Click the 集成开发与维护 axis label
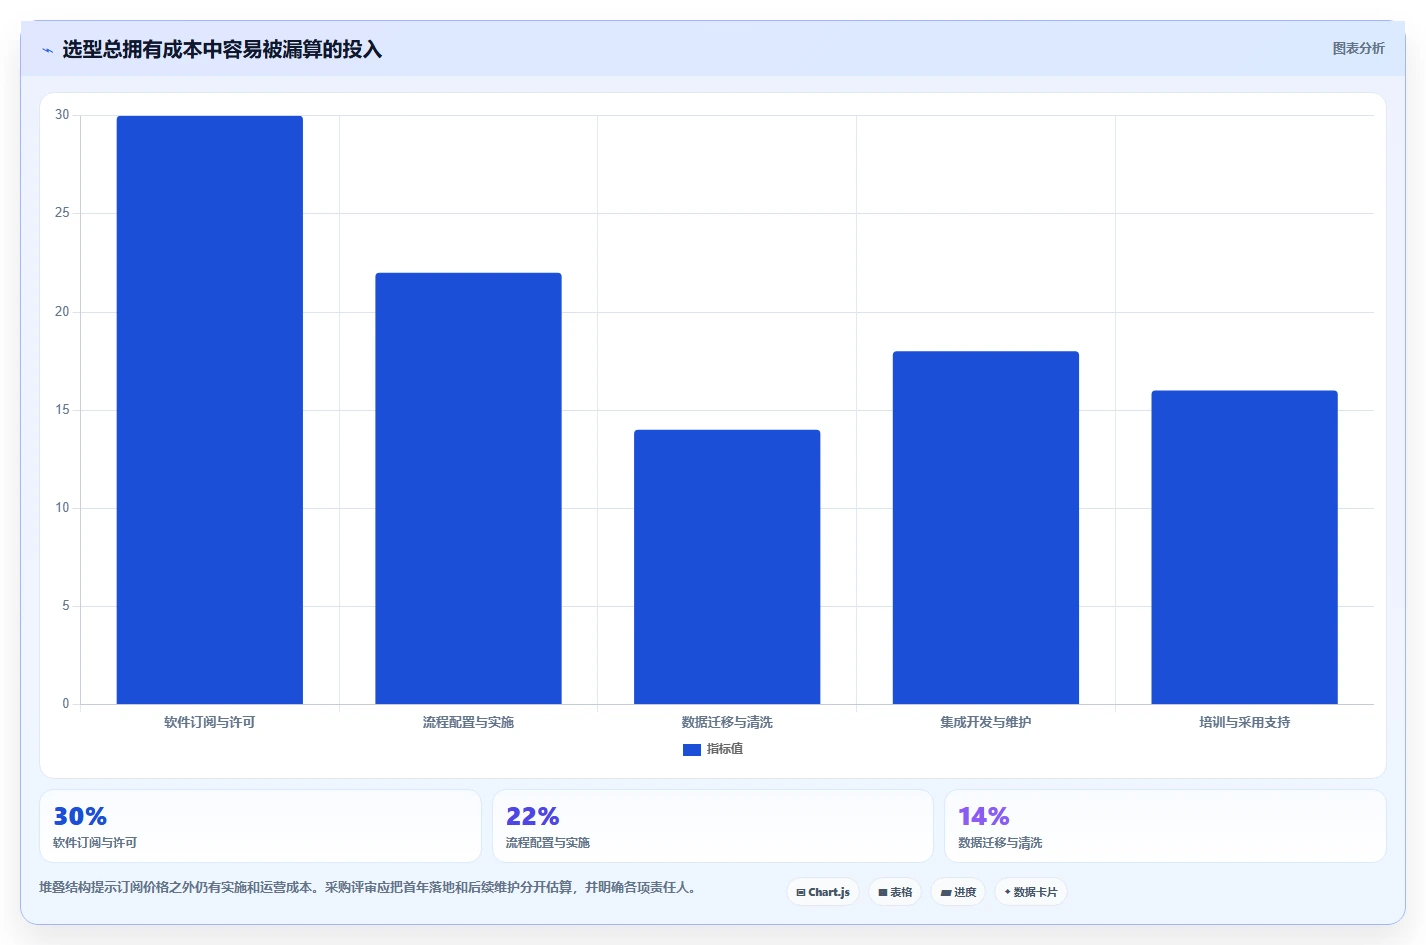This screenshot has width=1426, height=945. pyautogui.click(x=986, y=722)
